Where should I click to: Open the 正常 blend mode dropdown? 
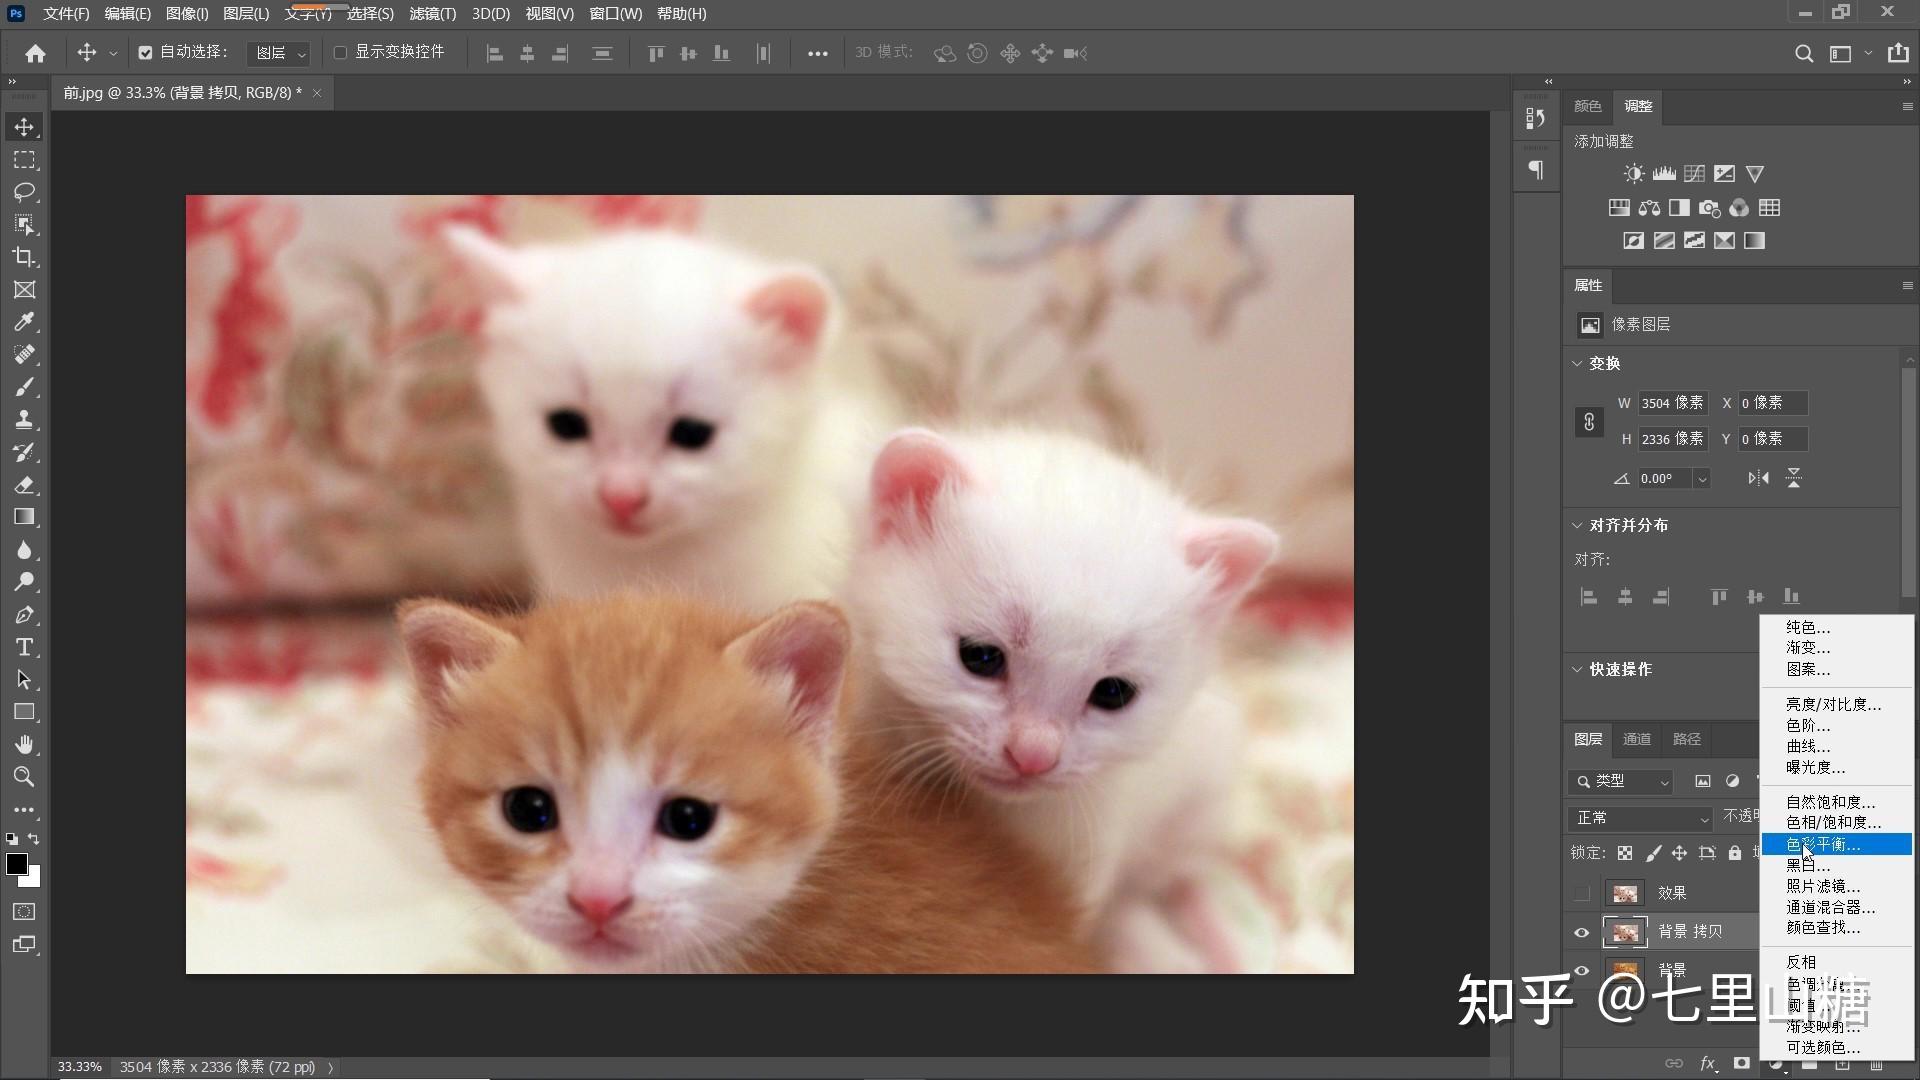coord(1641,818)
